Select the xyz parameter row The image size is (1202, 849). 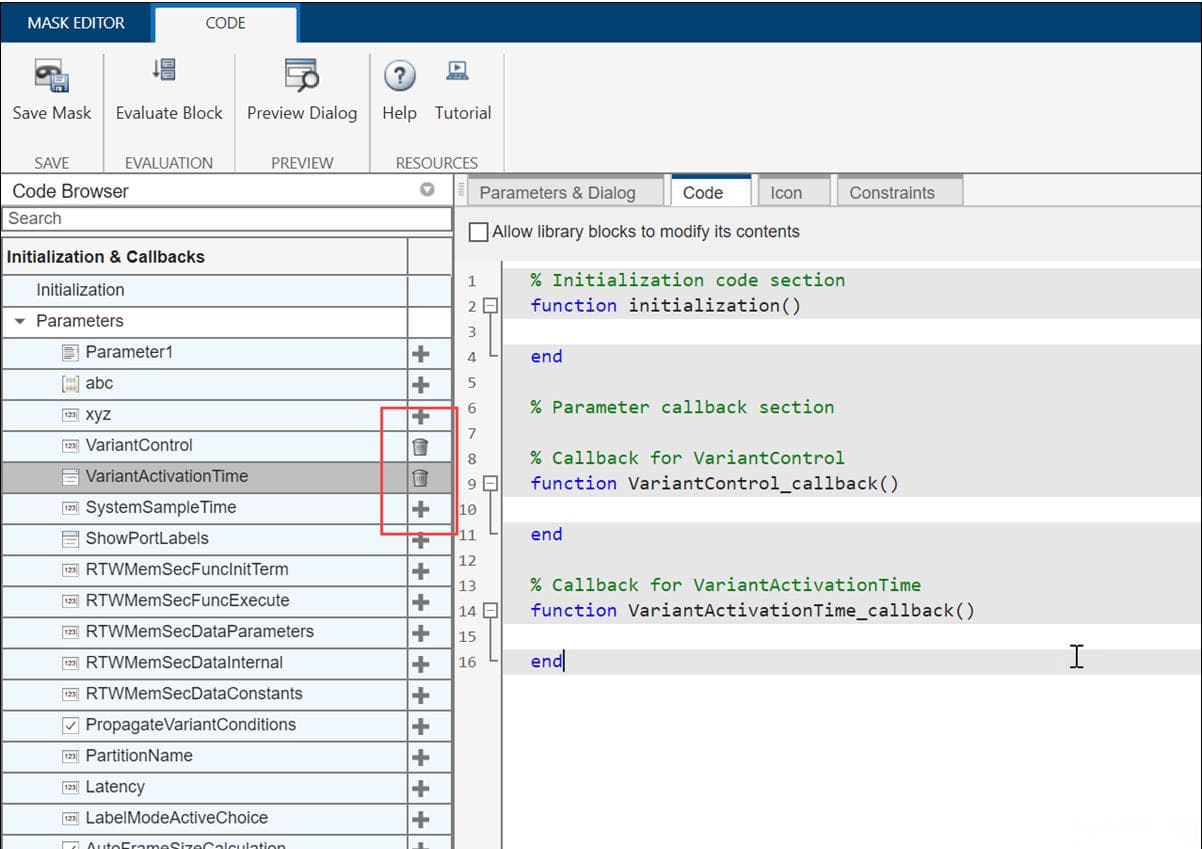[205, 414]
